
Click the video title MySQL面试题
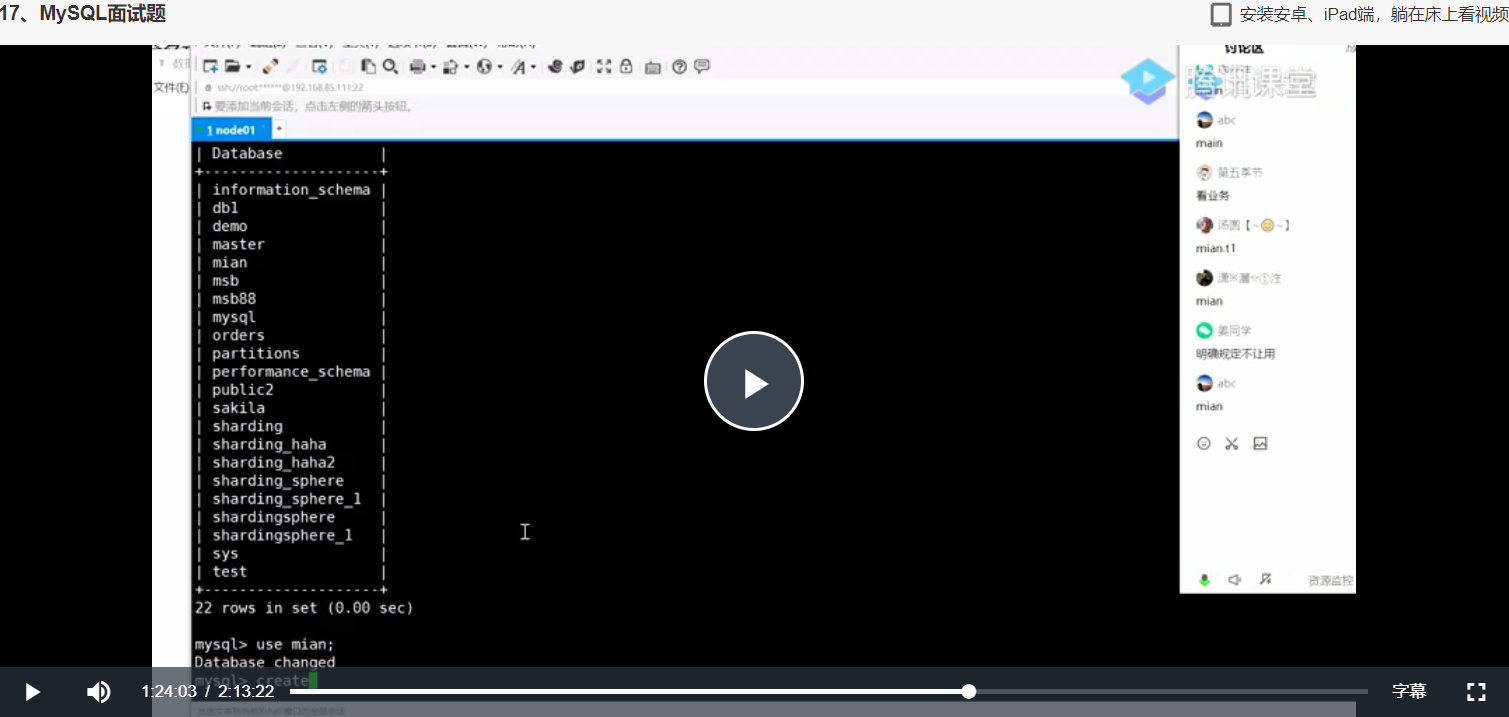[x=102, y=14]
